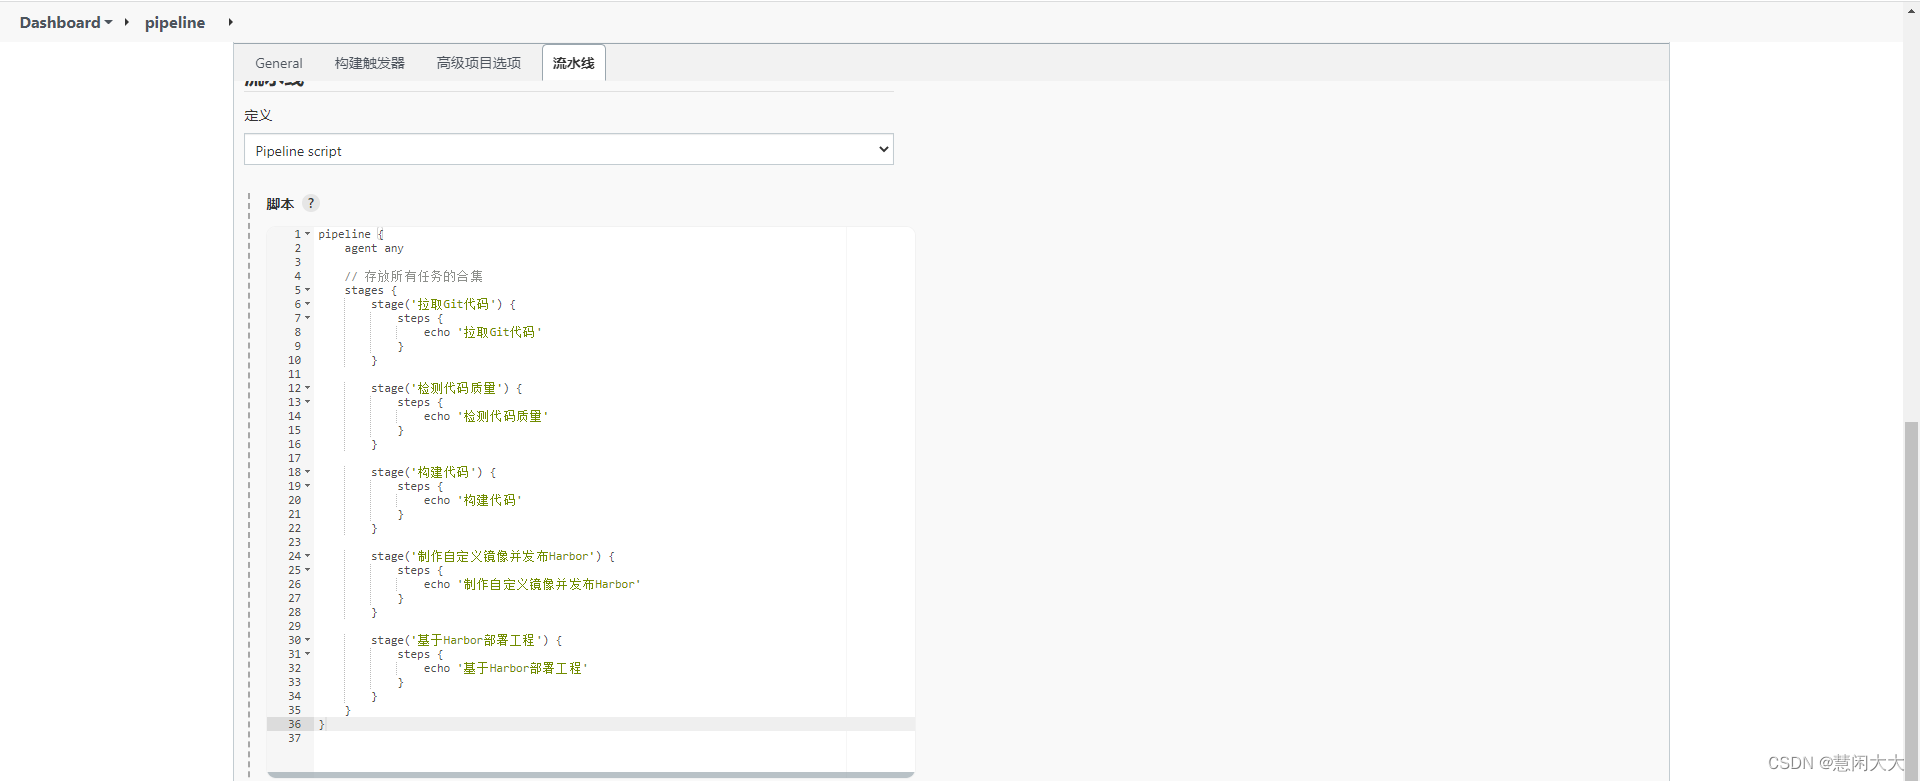1920x781 pixels.
Task: Open the pipeline breadcrumb arrow menu
Action: pyautogui.click(x=230, y=22)
